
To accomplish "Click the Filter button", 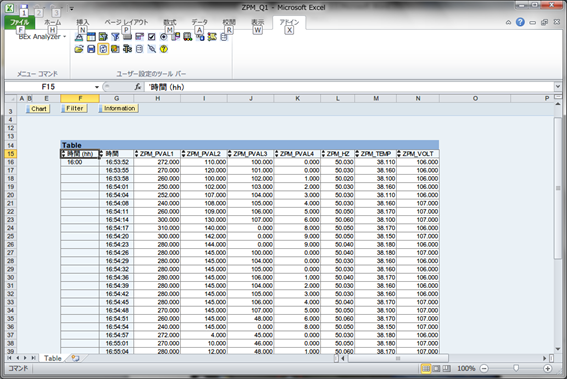I will [74, 108].
